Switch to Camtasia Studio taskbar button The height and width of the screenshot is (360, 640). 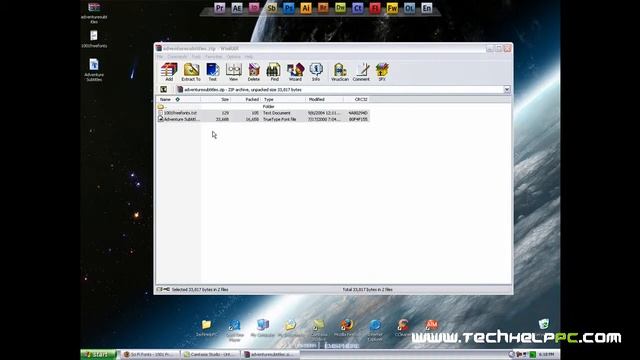(x=211, y=354)
